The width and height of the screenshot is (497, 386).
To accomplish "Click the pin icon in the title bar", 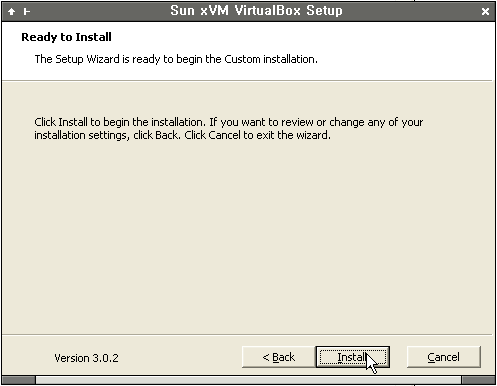I will 27,12.
